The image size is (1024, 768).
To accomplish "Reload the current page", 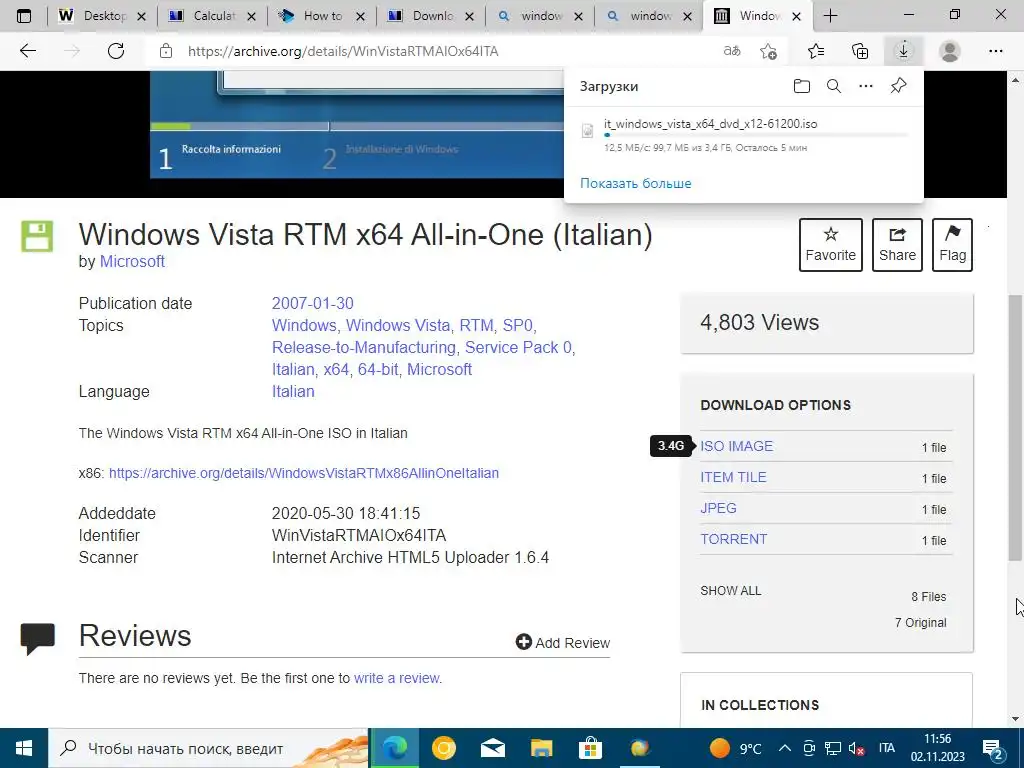I will (116, 51).
